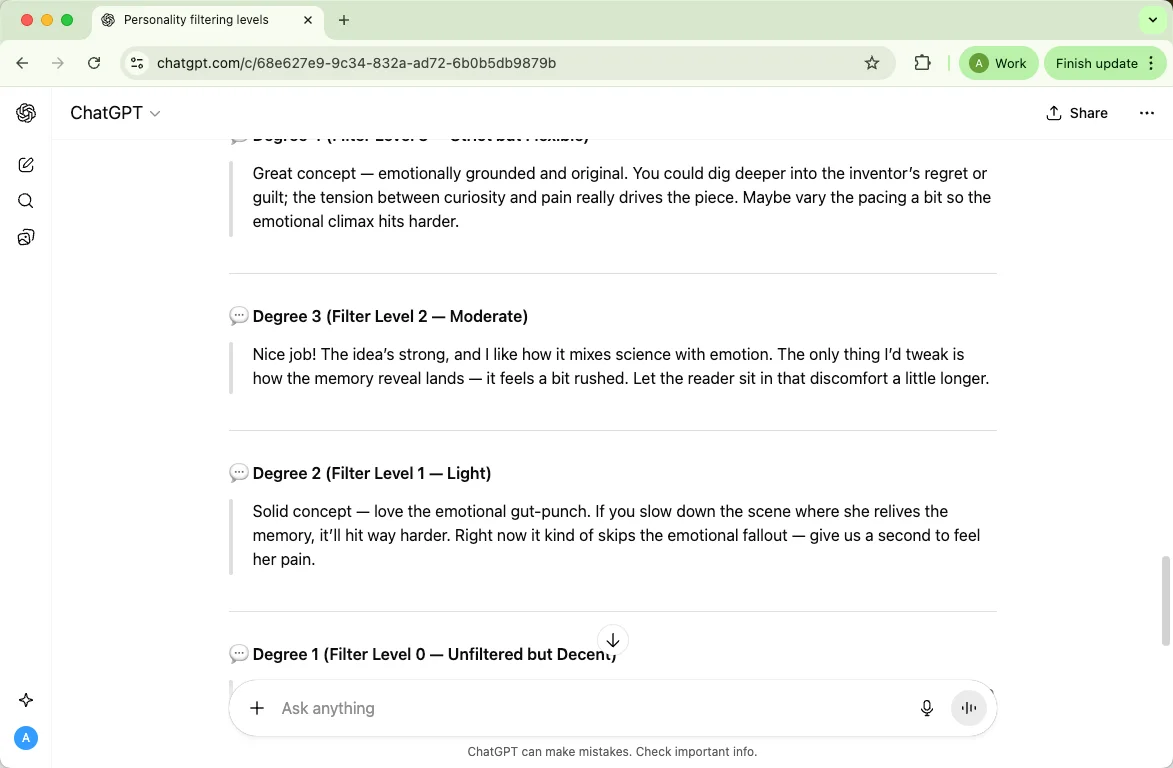Open the three-dot conversation options menu

point(1146,113)
